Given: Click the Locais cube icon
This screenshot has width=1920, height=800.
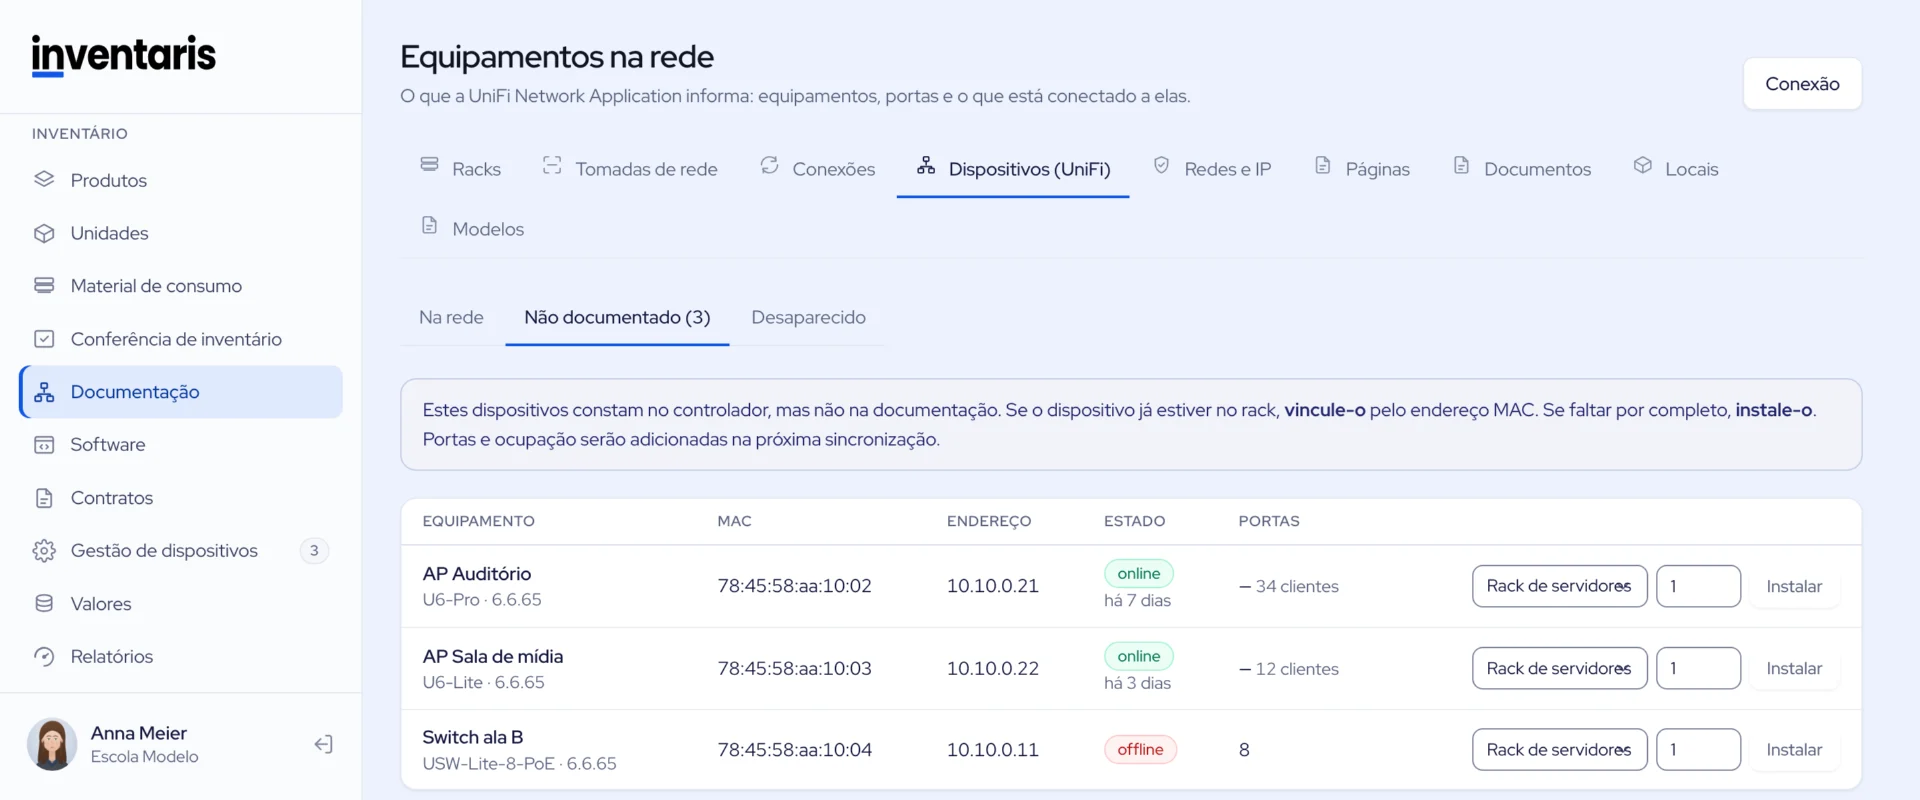Looking at the screenshot, I should pos(1642,165).
